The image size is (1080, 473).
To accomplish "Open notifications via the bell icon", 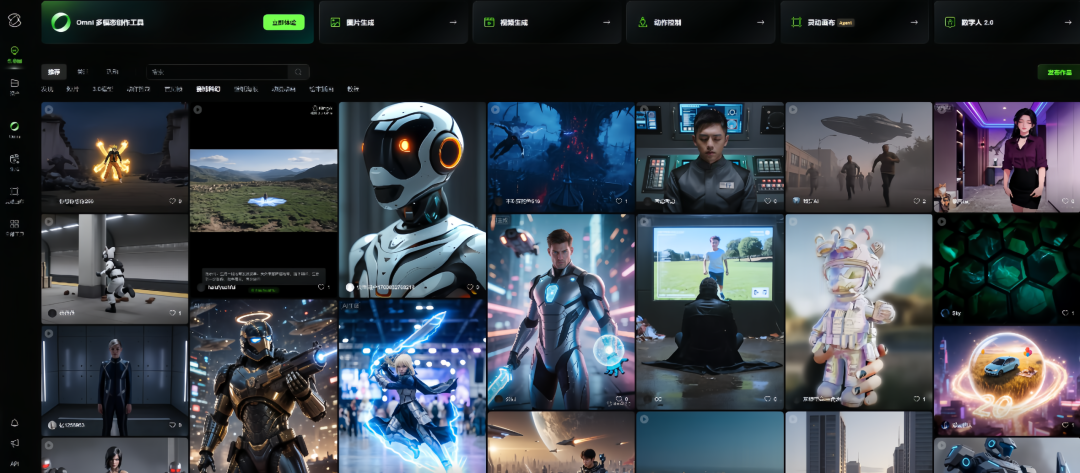I will click(14, 423).
